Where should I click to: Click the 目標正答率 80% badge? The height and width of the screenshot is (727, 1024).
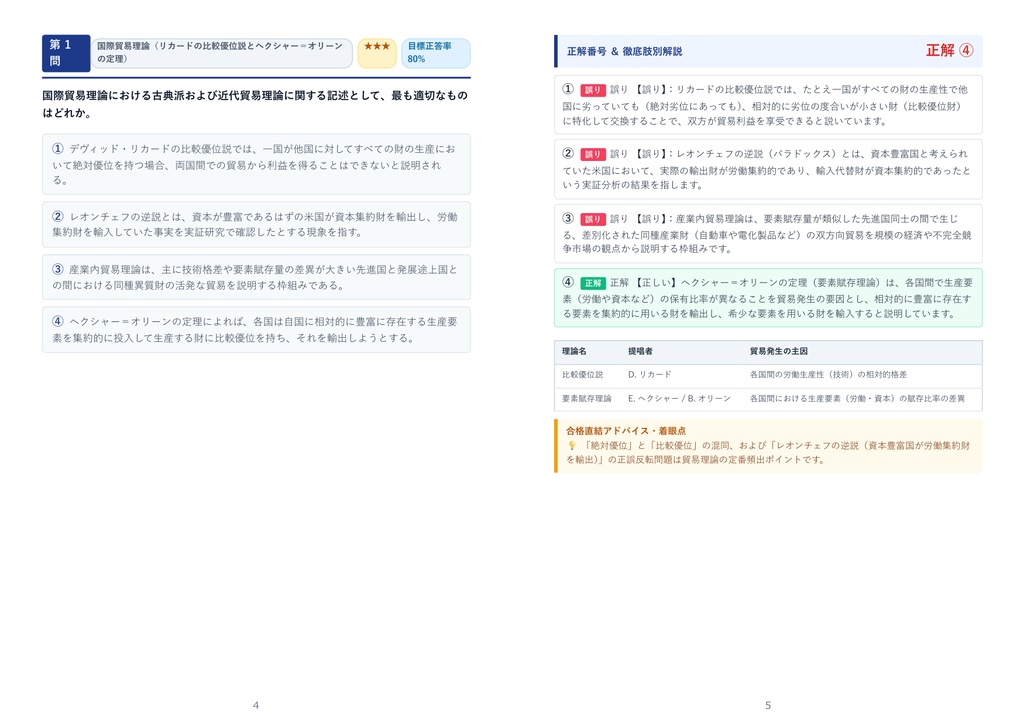[436, 53]
